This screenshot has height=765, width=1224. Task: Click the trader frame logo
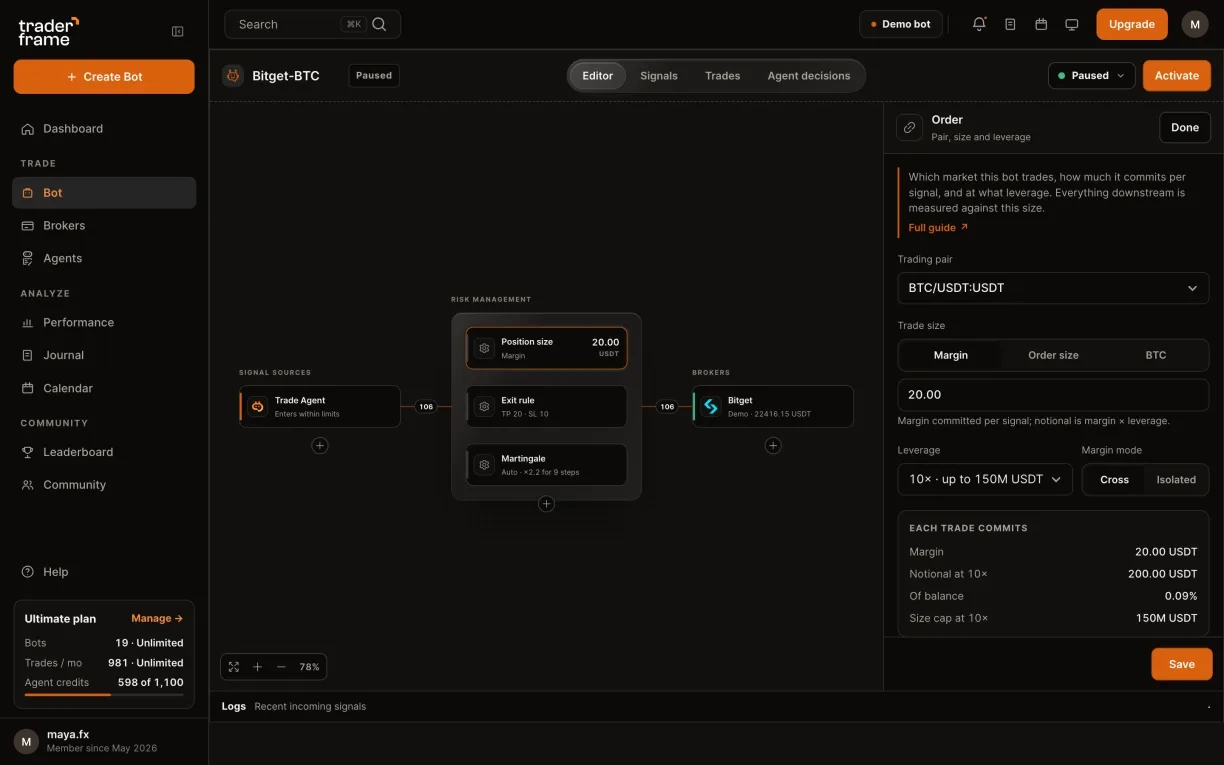pos(48,31)
